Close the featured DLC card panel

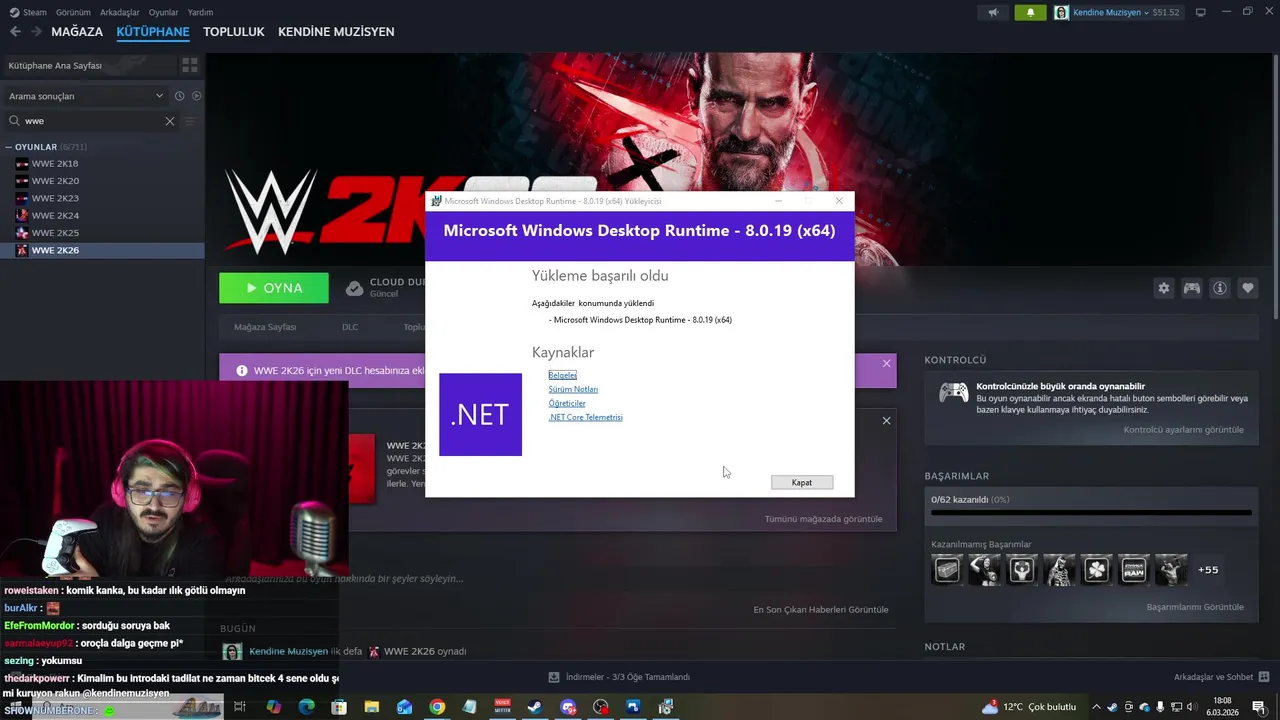886,421
